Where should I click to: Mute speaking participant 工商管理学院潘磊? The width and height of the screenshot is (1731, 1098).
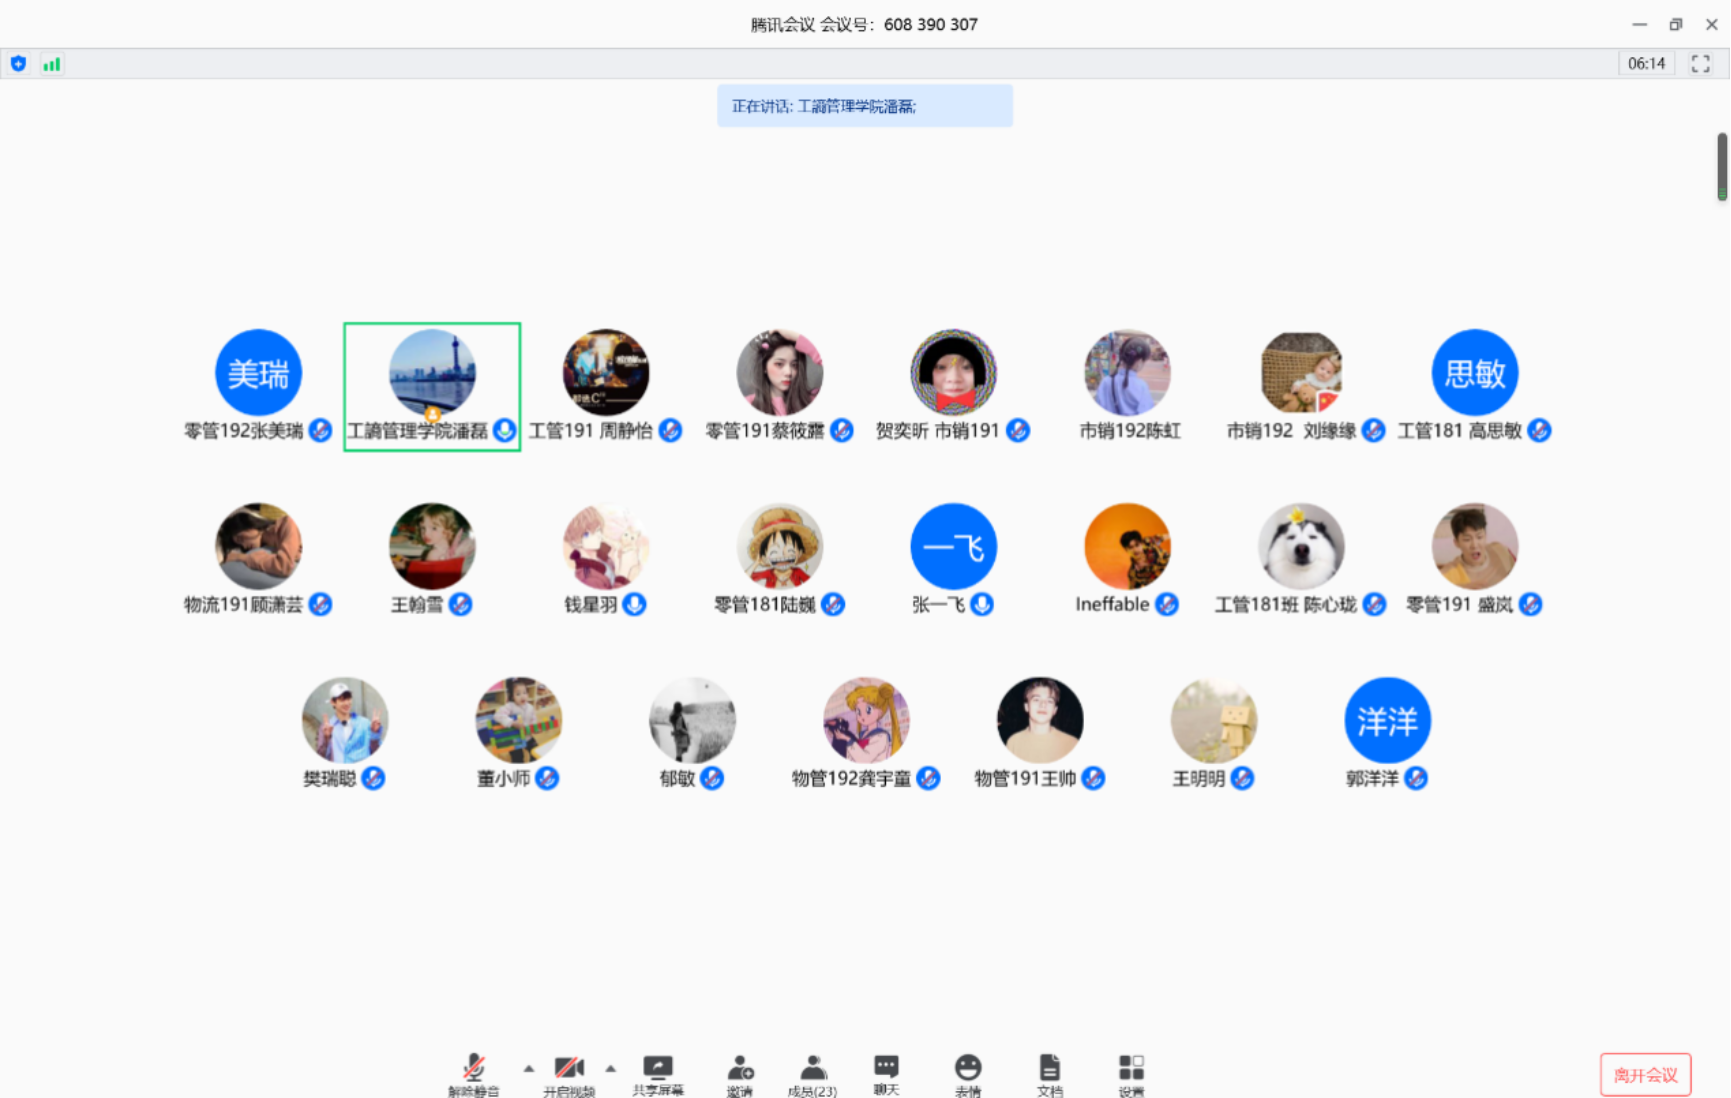click(x=506, y=432)
